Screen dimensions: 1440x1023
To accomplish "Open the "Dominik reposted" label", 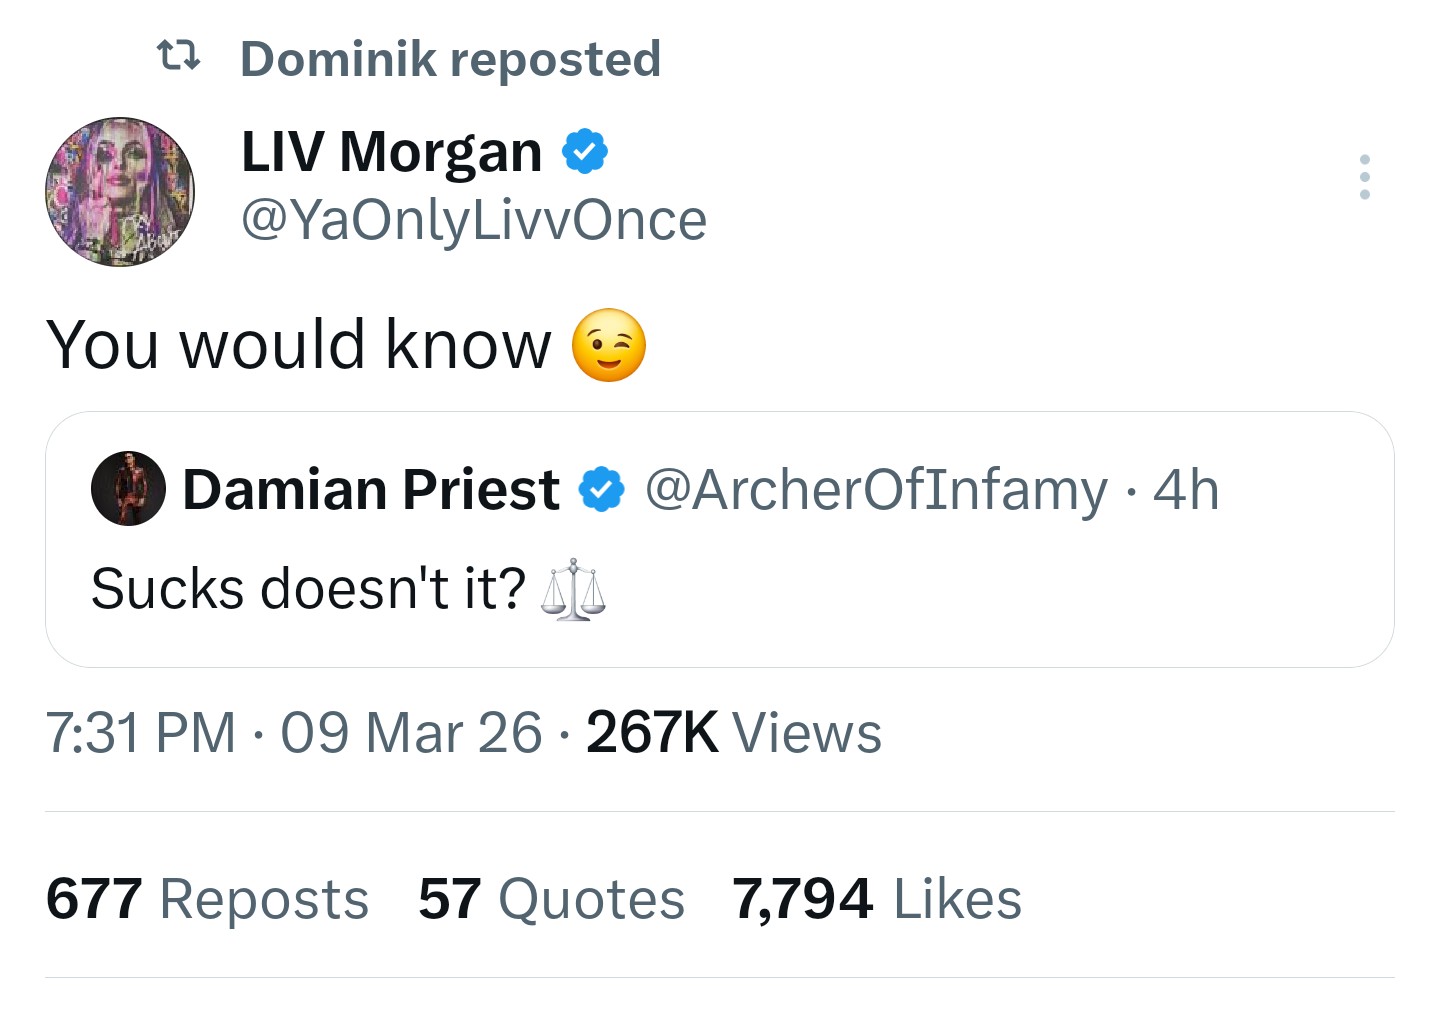I will pyautogui.click(x=450, y=59).
